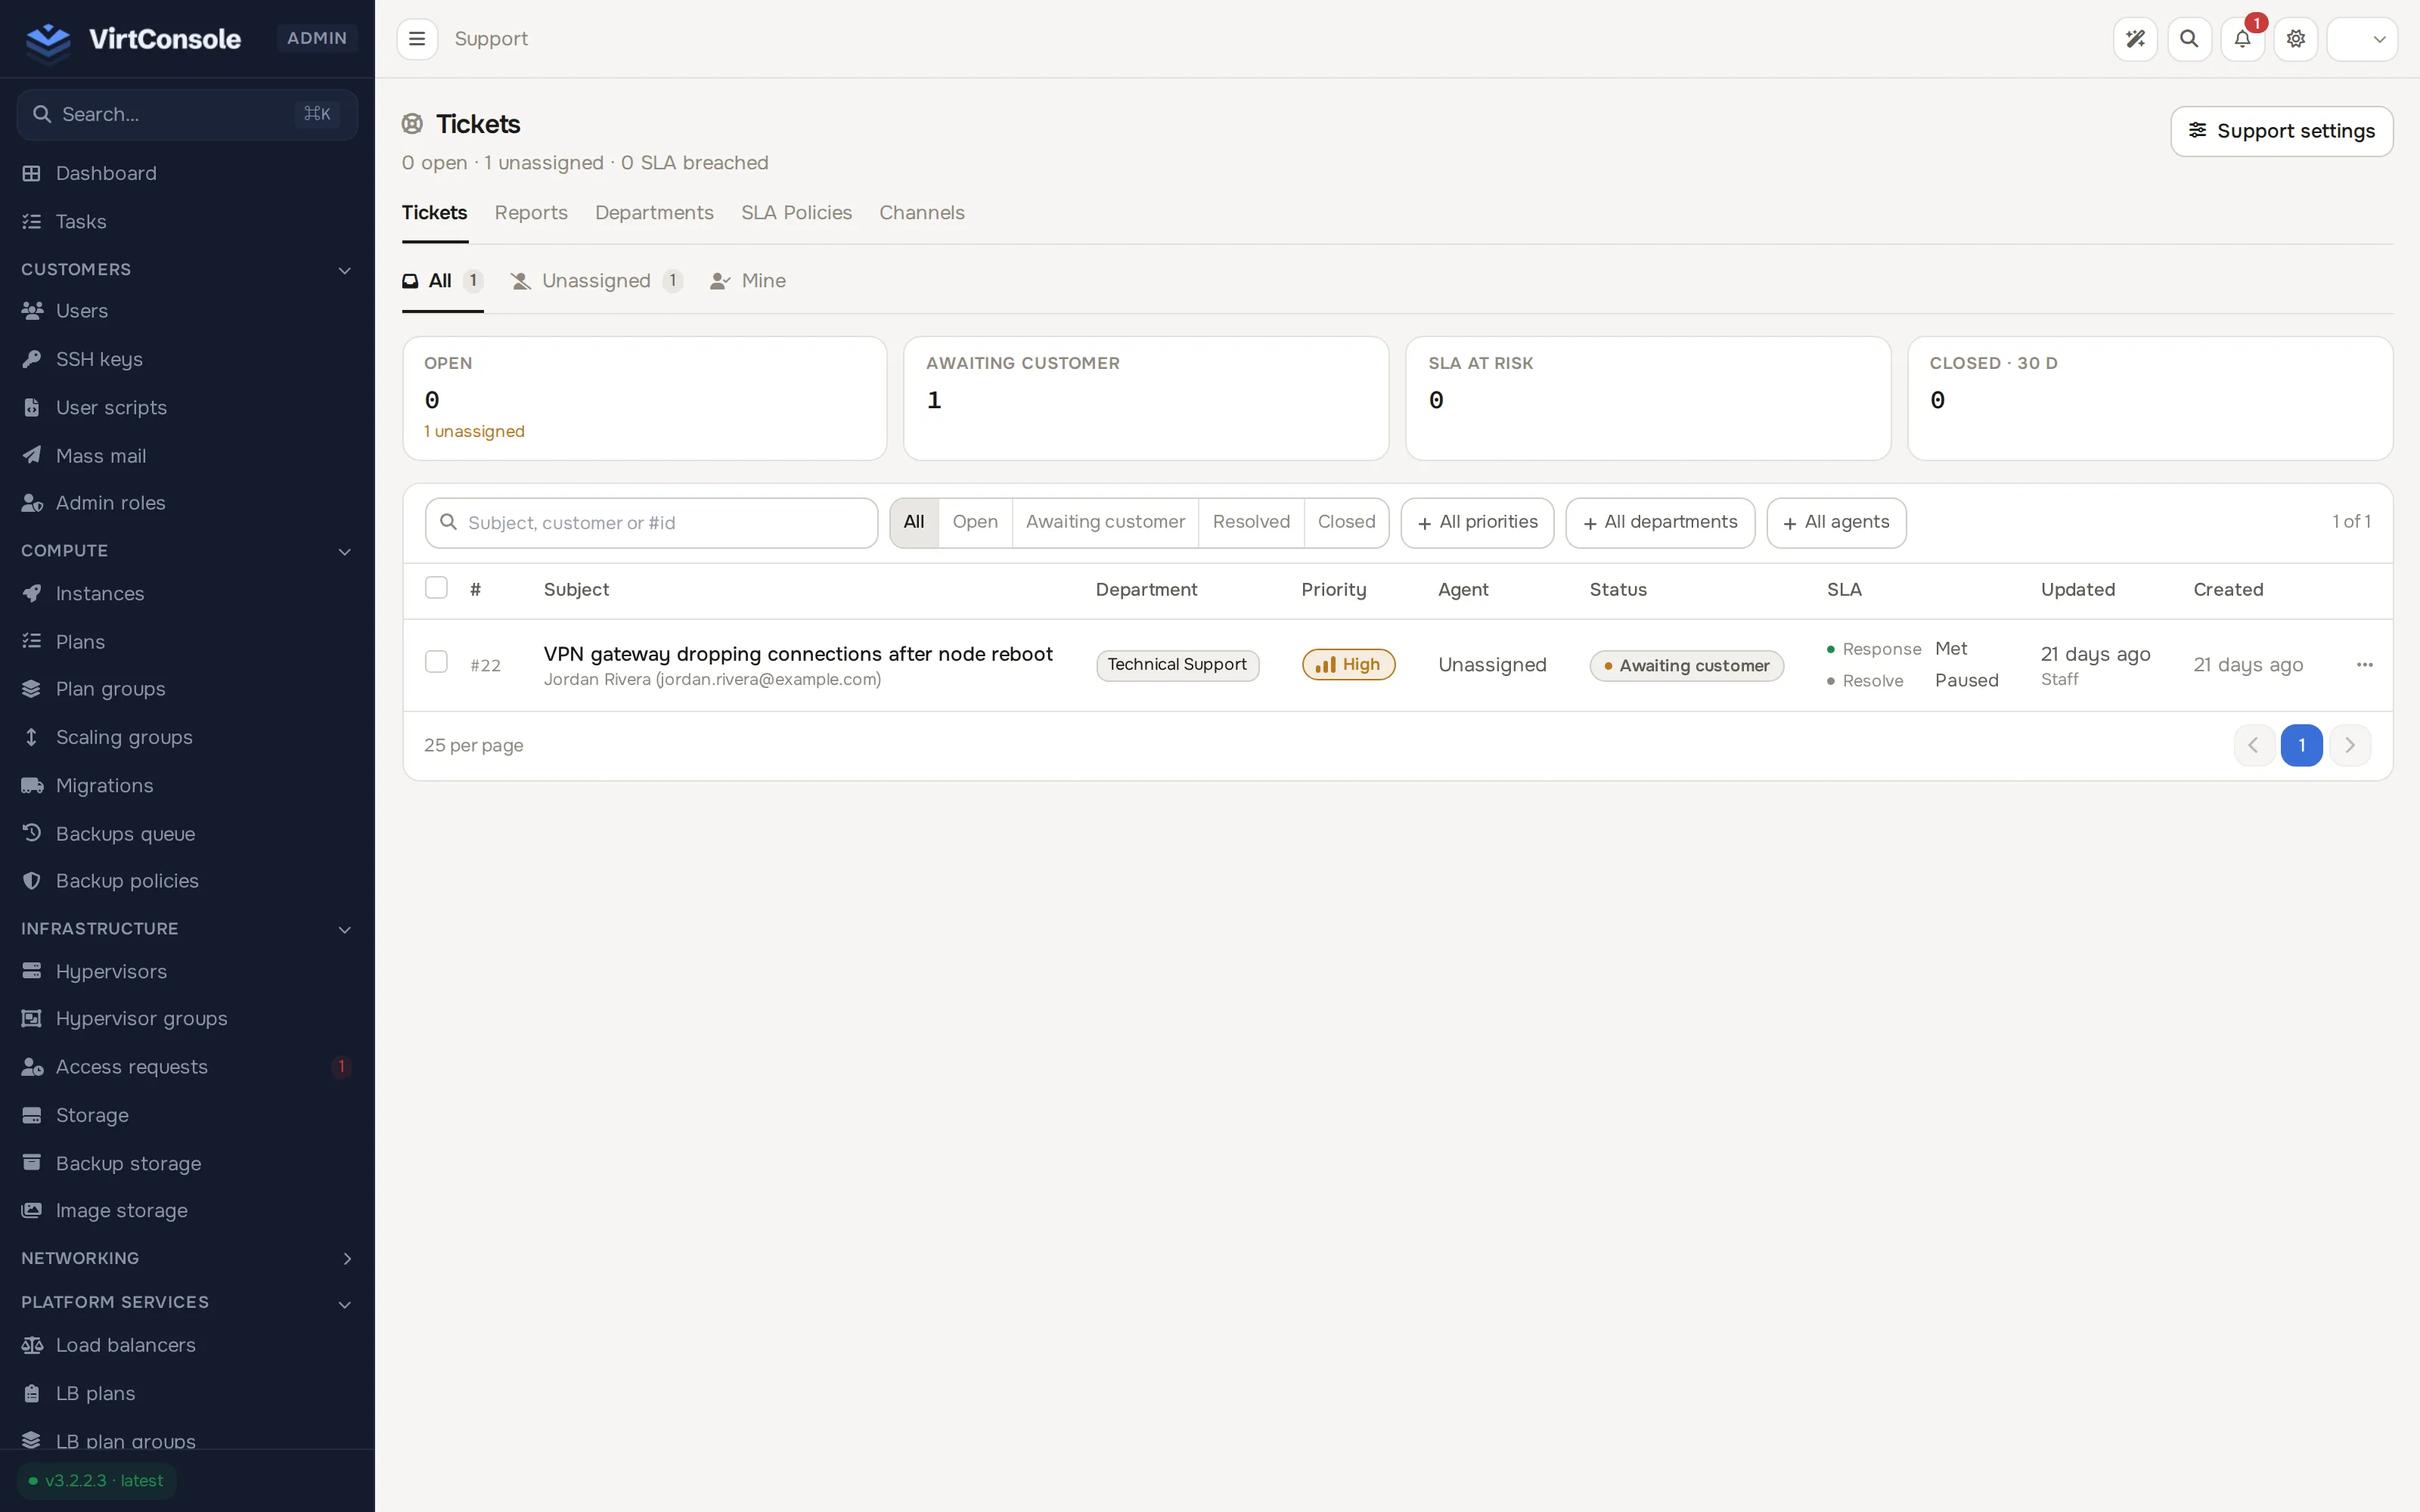Open the theme settings gear icon
2420x1512 pixels.
[x=2296, y=39]
